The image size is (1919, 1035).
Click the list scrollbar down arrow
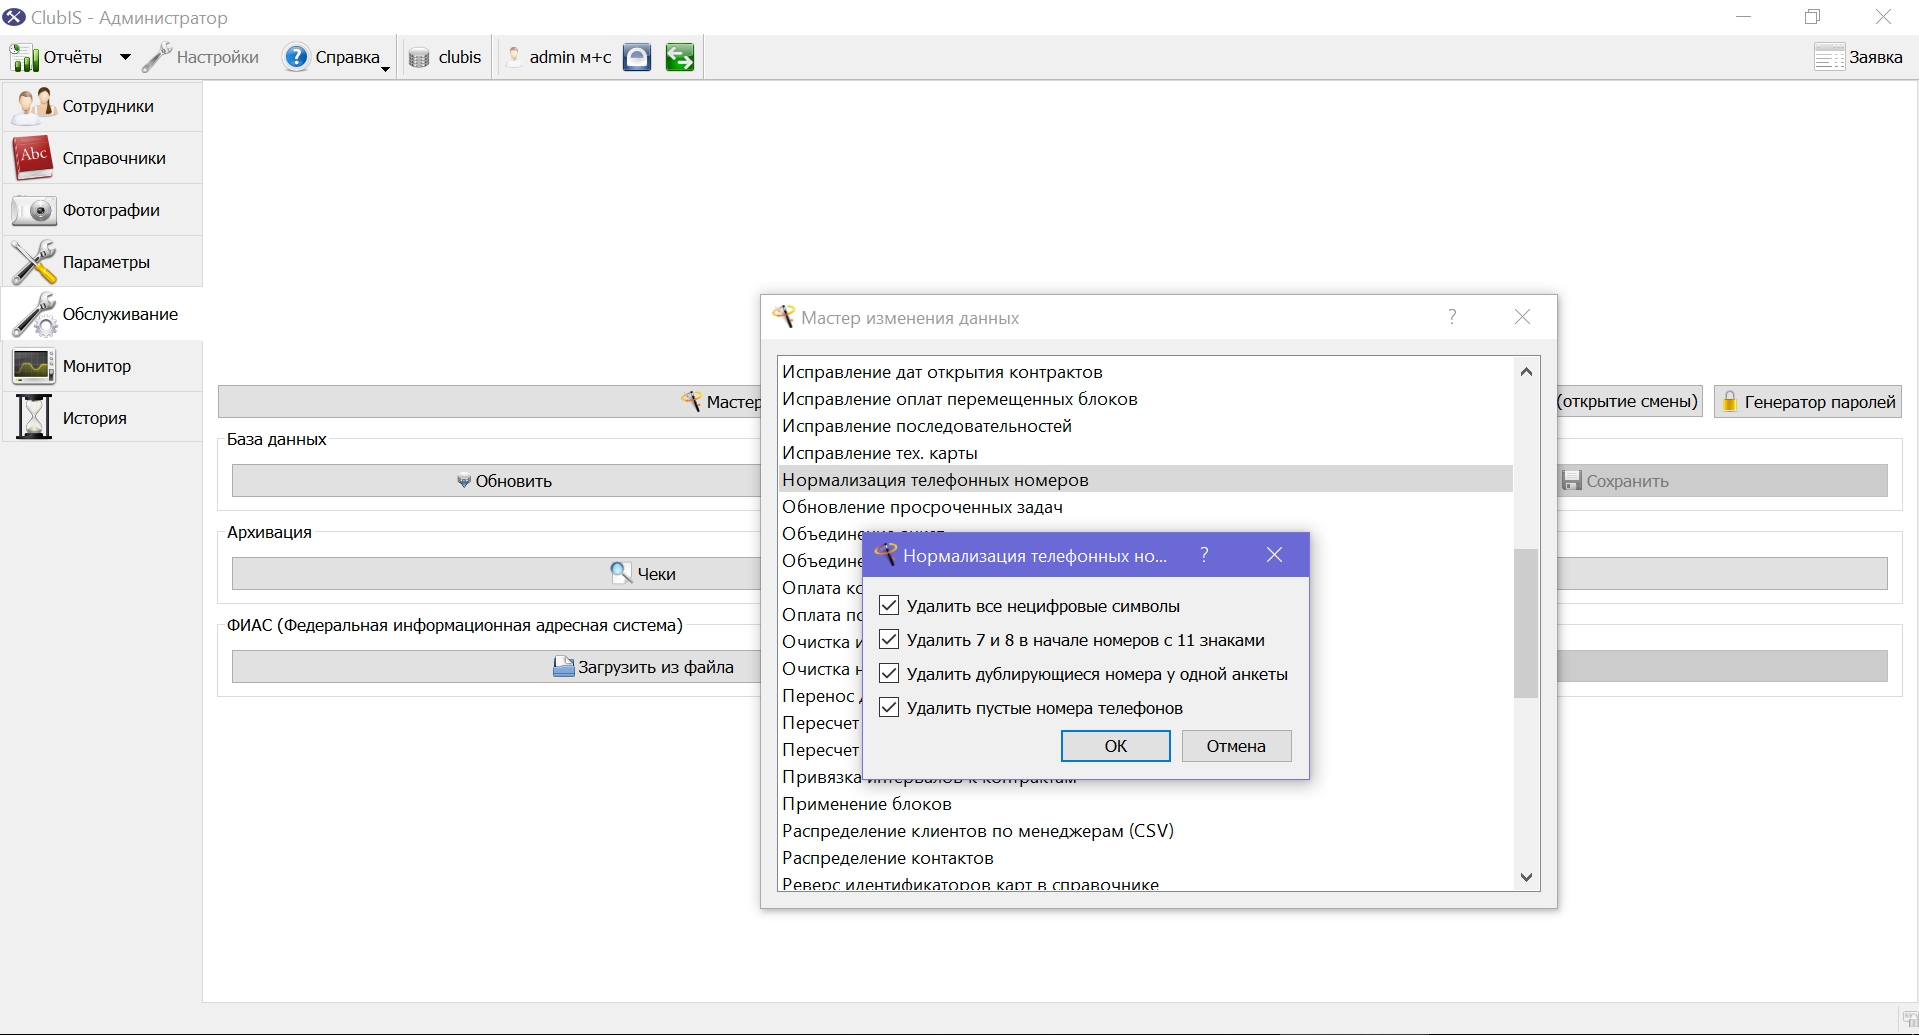1526,877
